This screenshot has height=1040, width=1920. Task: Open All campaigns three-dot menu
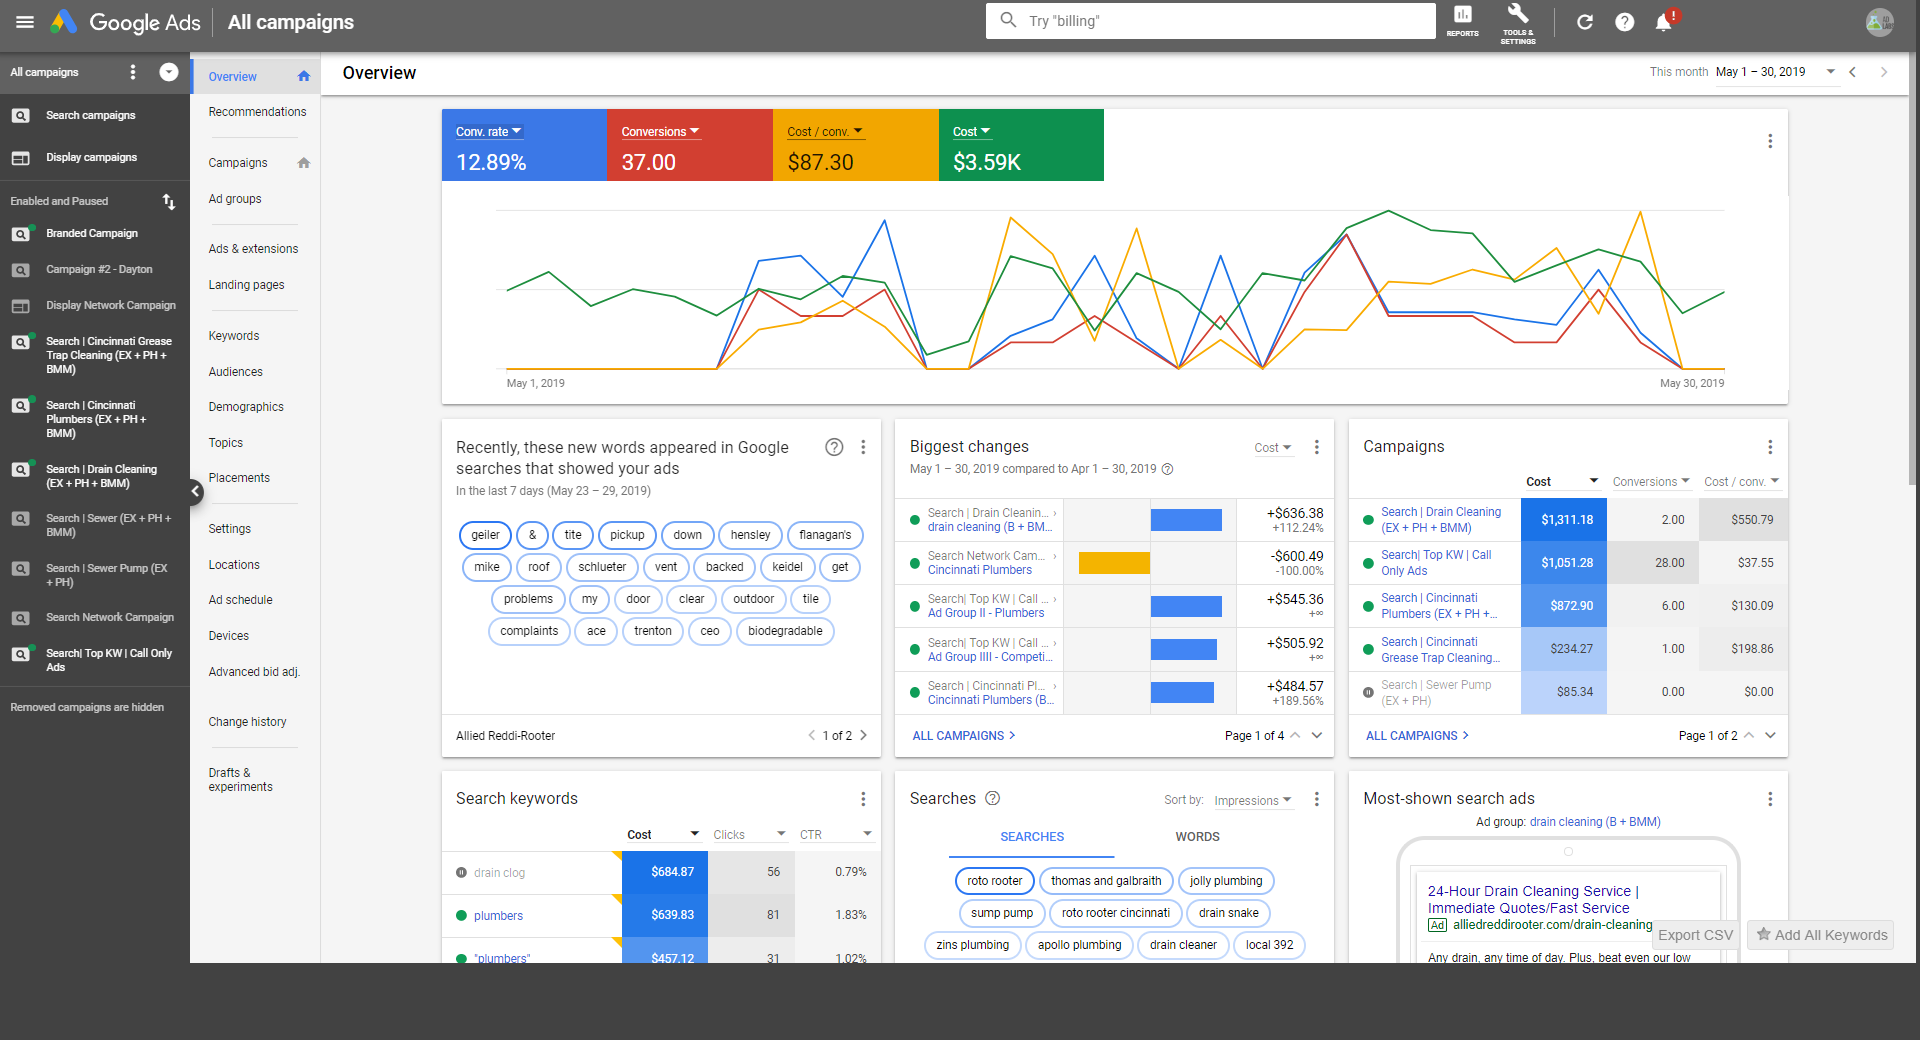pos(133,72)
